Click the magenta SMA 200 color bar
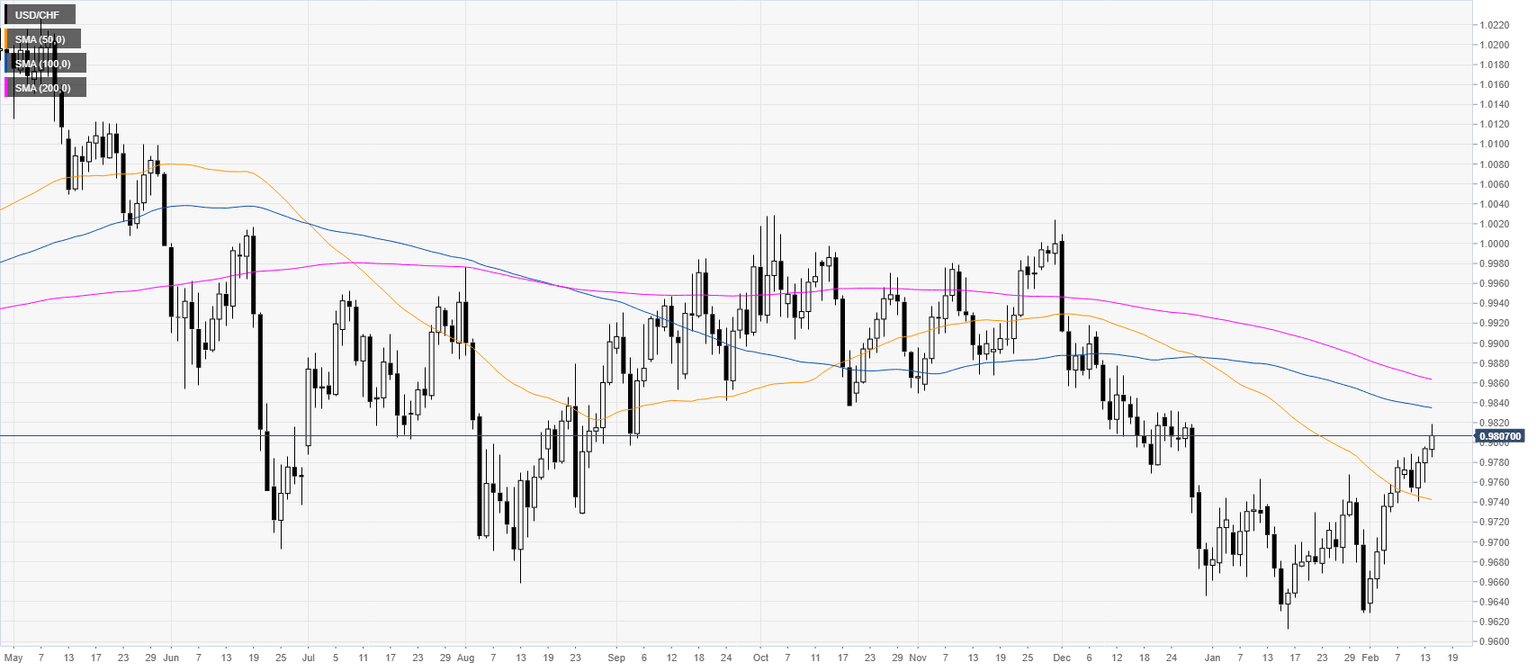The width and height of the screenshot is (1536, 669). tap(6, 88)
